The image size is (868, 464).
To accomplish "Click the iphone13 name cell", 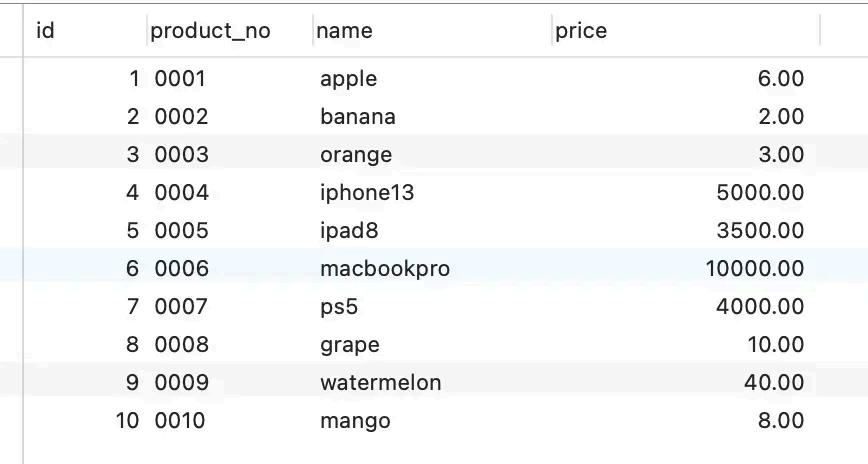I will [366, 193].
